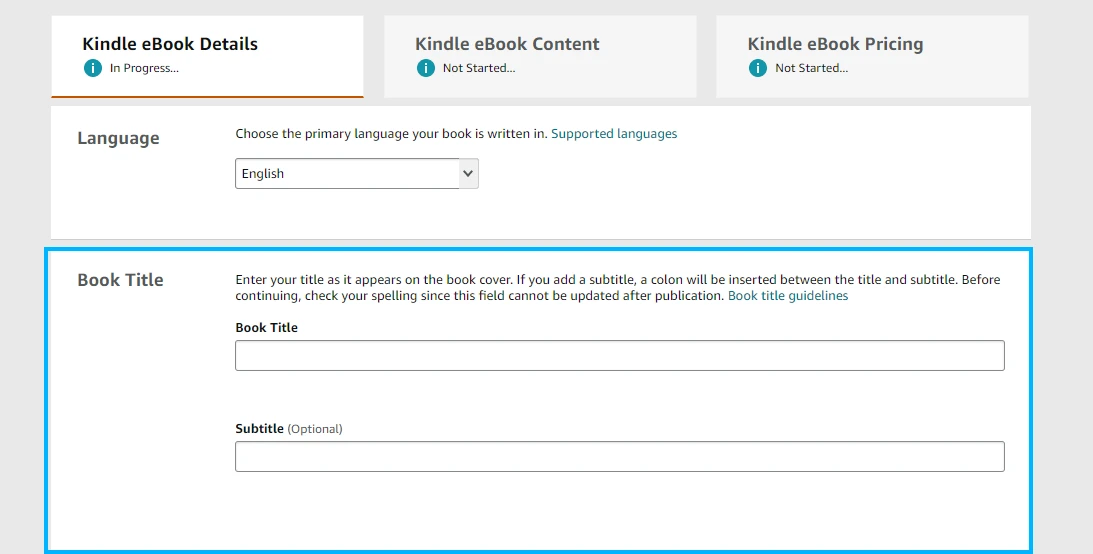Open the Supported languages link
The width and height of the screenshot is (1093, 554).
point(614,133)
